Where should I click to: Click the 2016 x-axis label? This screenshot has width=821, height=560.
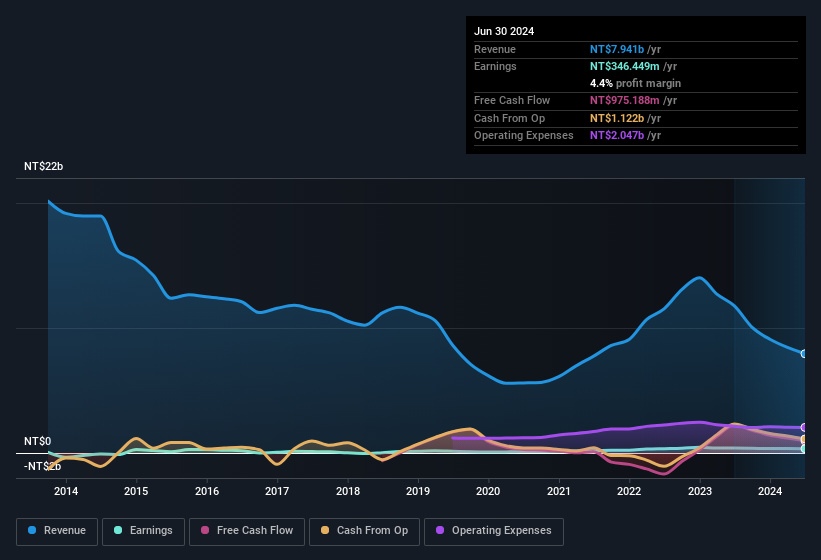(207, 491)
